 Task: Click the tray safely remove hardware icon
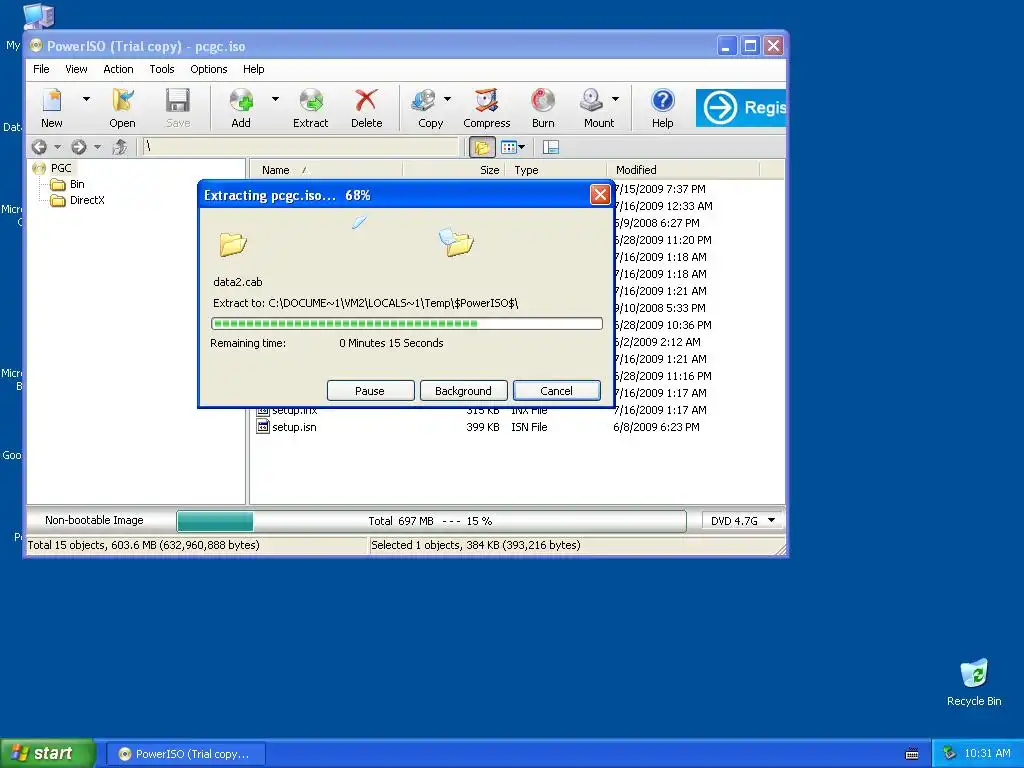coord(949,754)
